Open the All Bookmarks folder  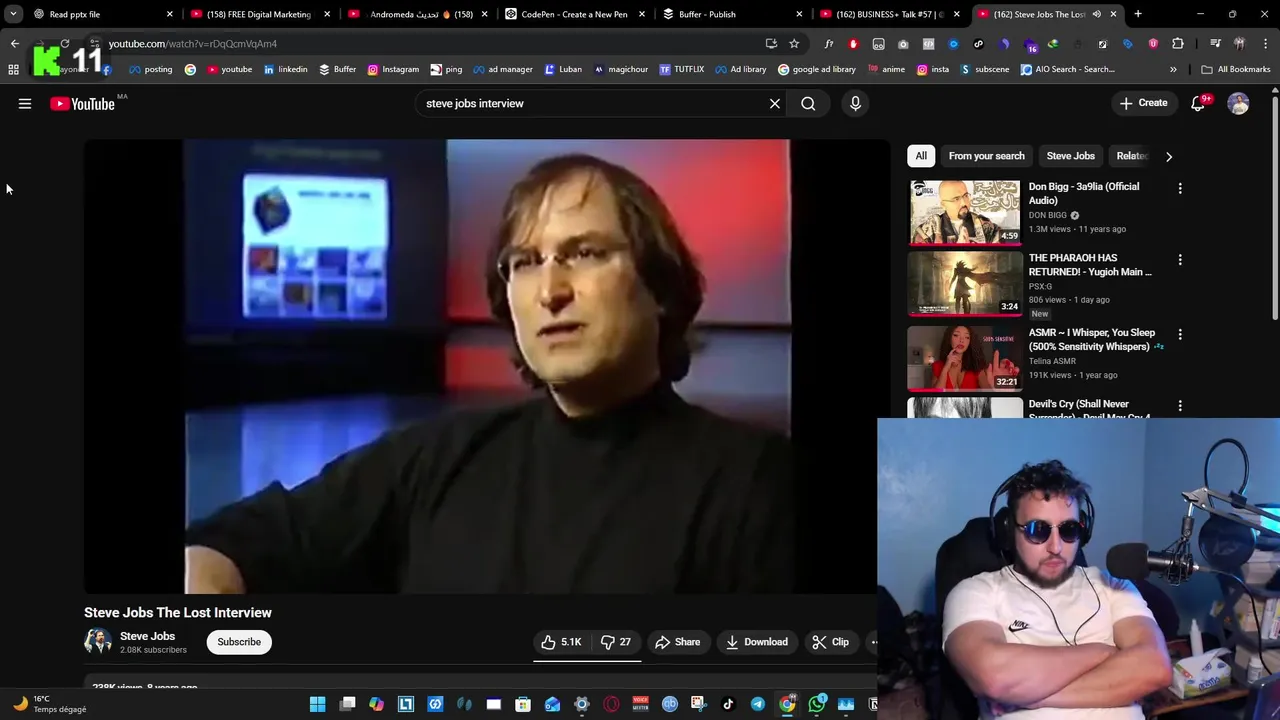pyautogui.click(x=1236, y=69)
